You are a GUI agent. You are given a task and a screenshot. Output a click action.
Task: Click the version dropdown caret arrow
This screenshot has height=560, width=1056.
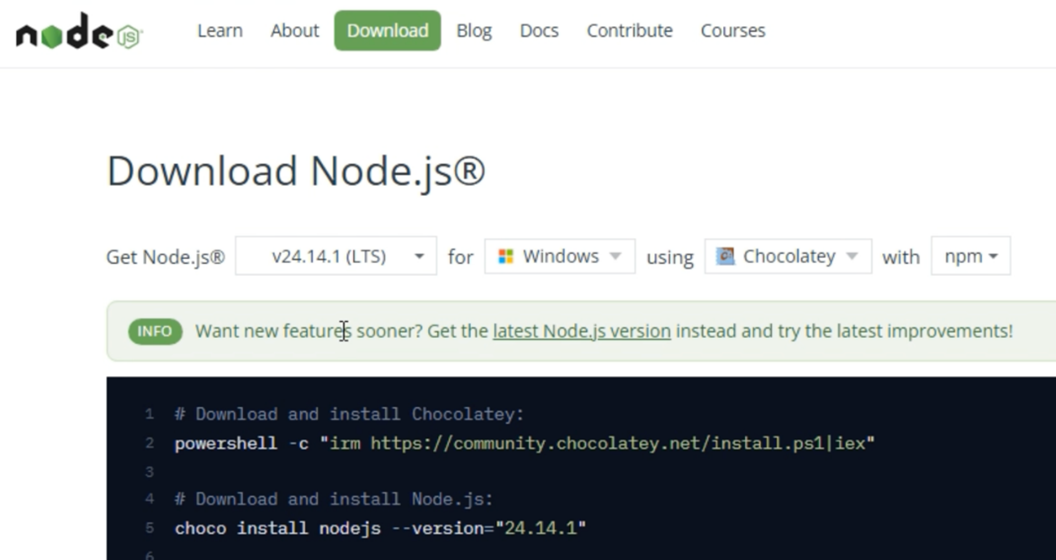click(x=419, y=256)
